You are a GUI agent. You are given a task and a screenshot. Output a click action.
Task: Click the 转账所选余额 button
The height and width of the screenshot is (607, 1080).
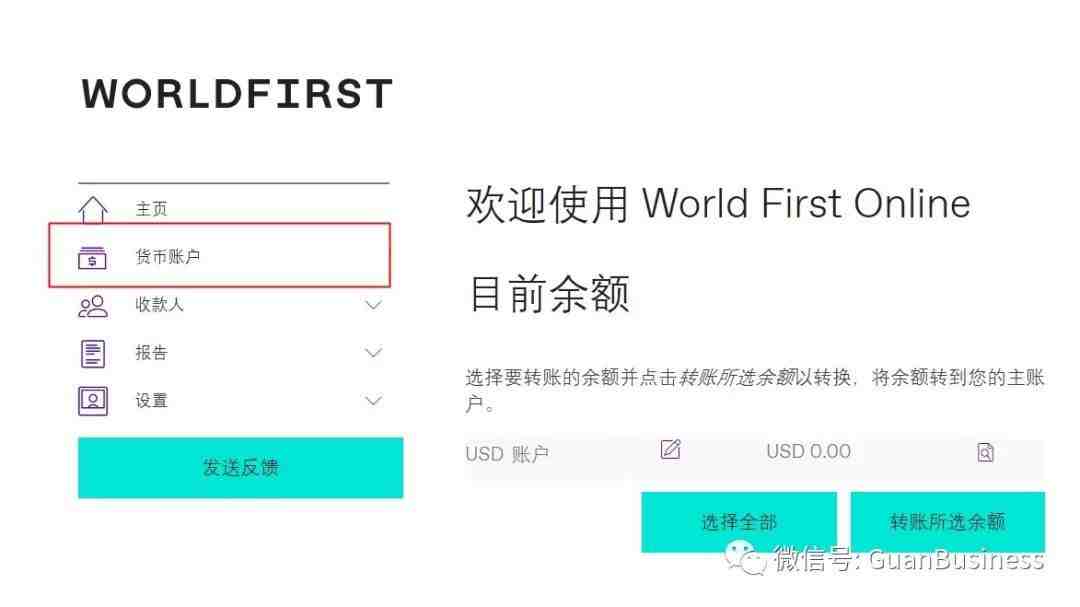[x=948, y=522]
